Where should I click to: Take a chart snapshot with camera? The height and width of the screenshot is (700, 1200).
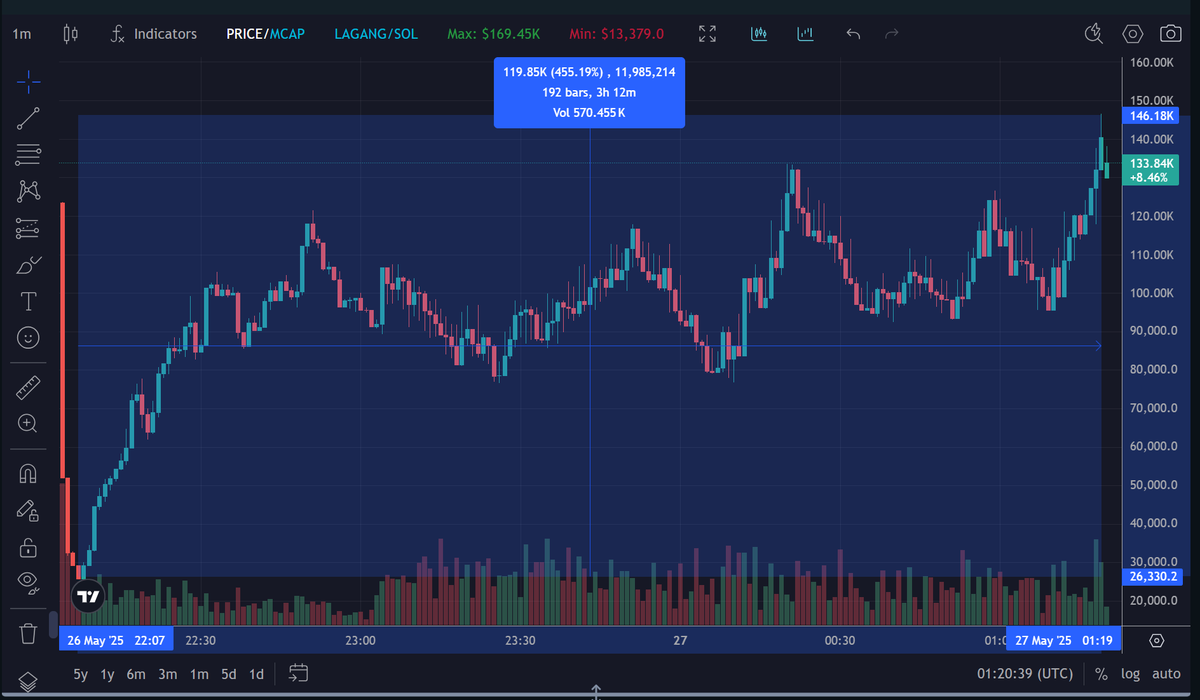click(x=1170, y=34)
